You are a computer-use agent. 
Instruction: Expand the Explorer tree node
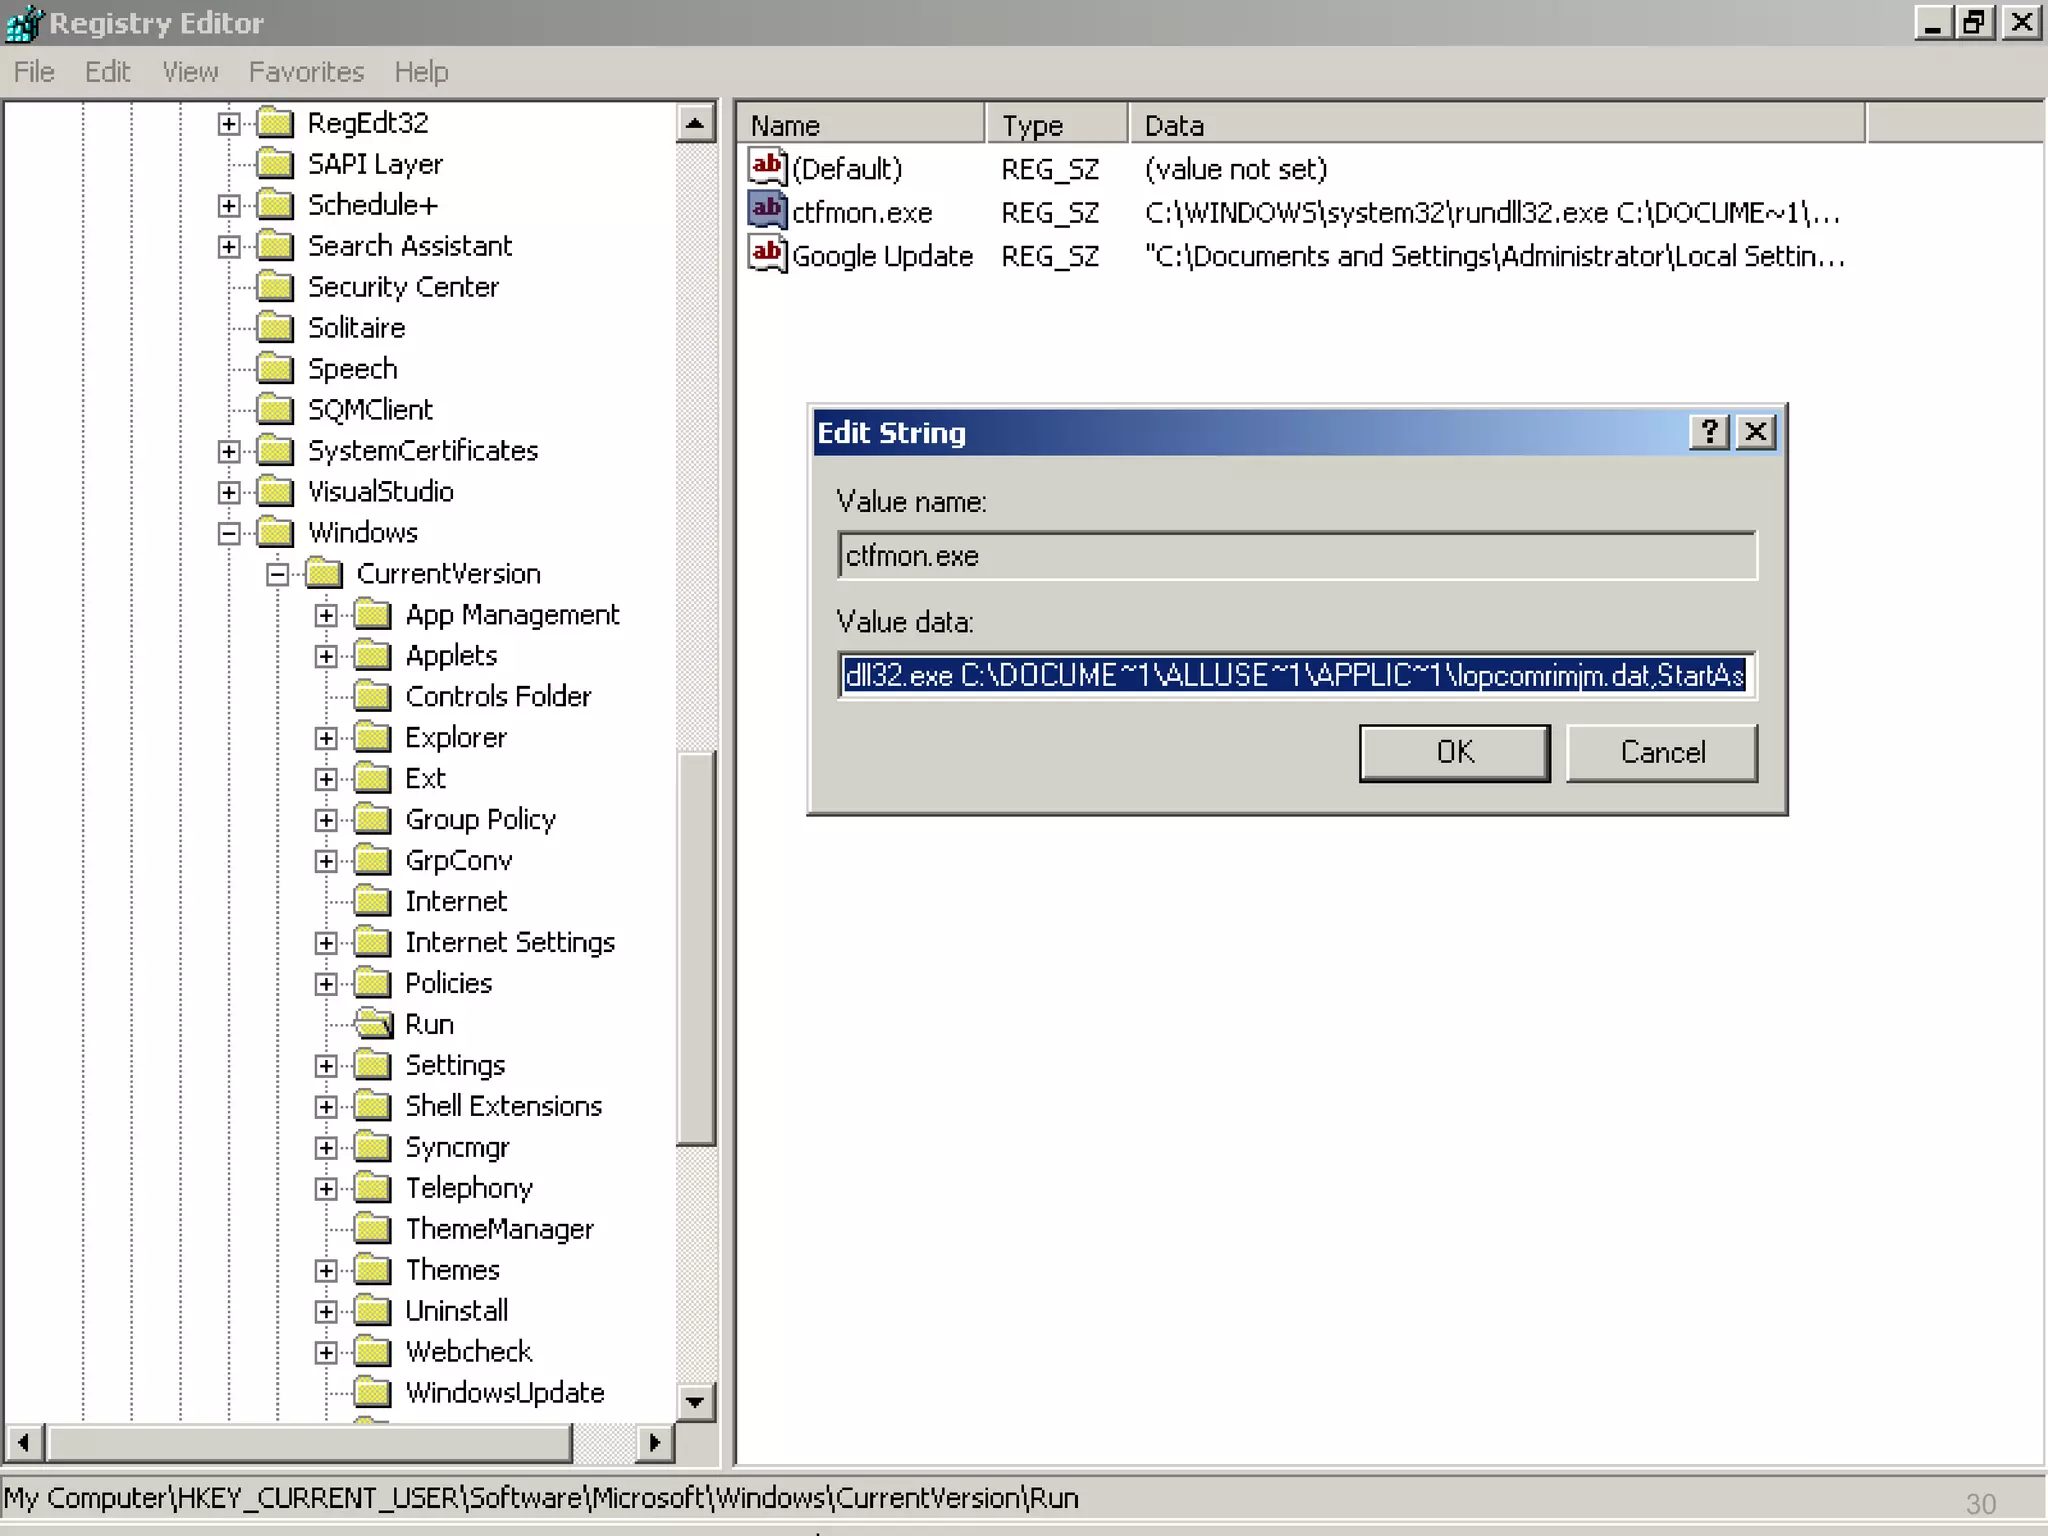pos(326,738)
